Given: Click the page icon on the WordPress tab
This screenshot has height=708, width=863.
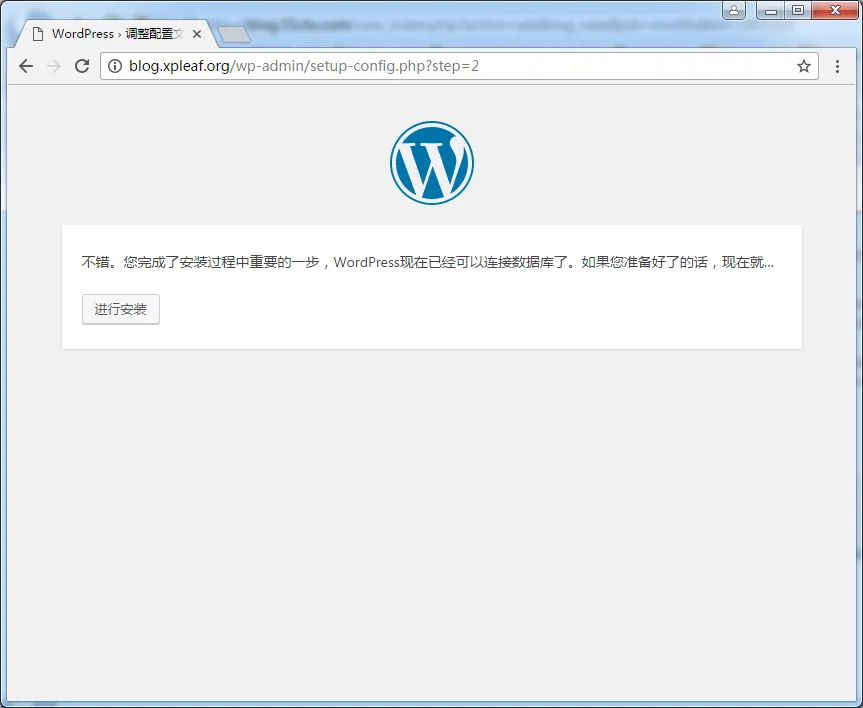Looking at the screenshot, I should point(38,34).
